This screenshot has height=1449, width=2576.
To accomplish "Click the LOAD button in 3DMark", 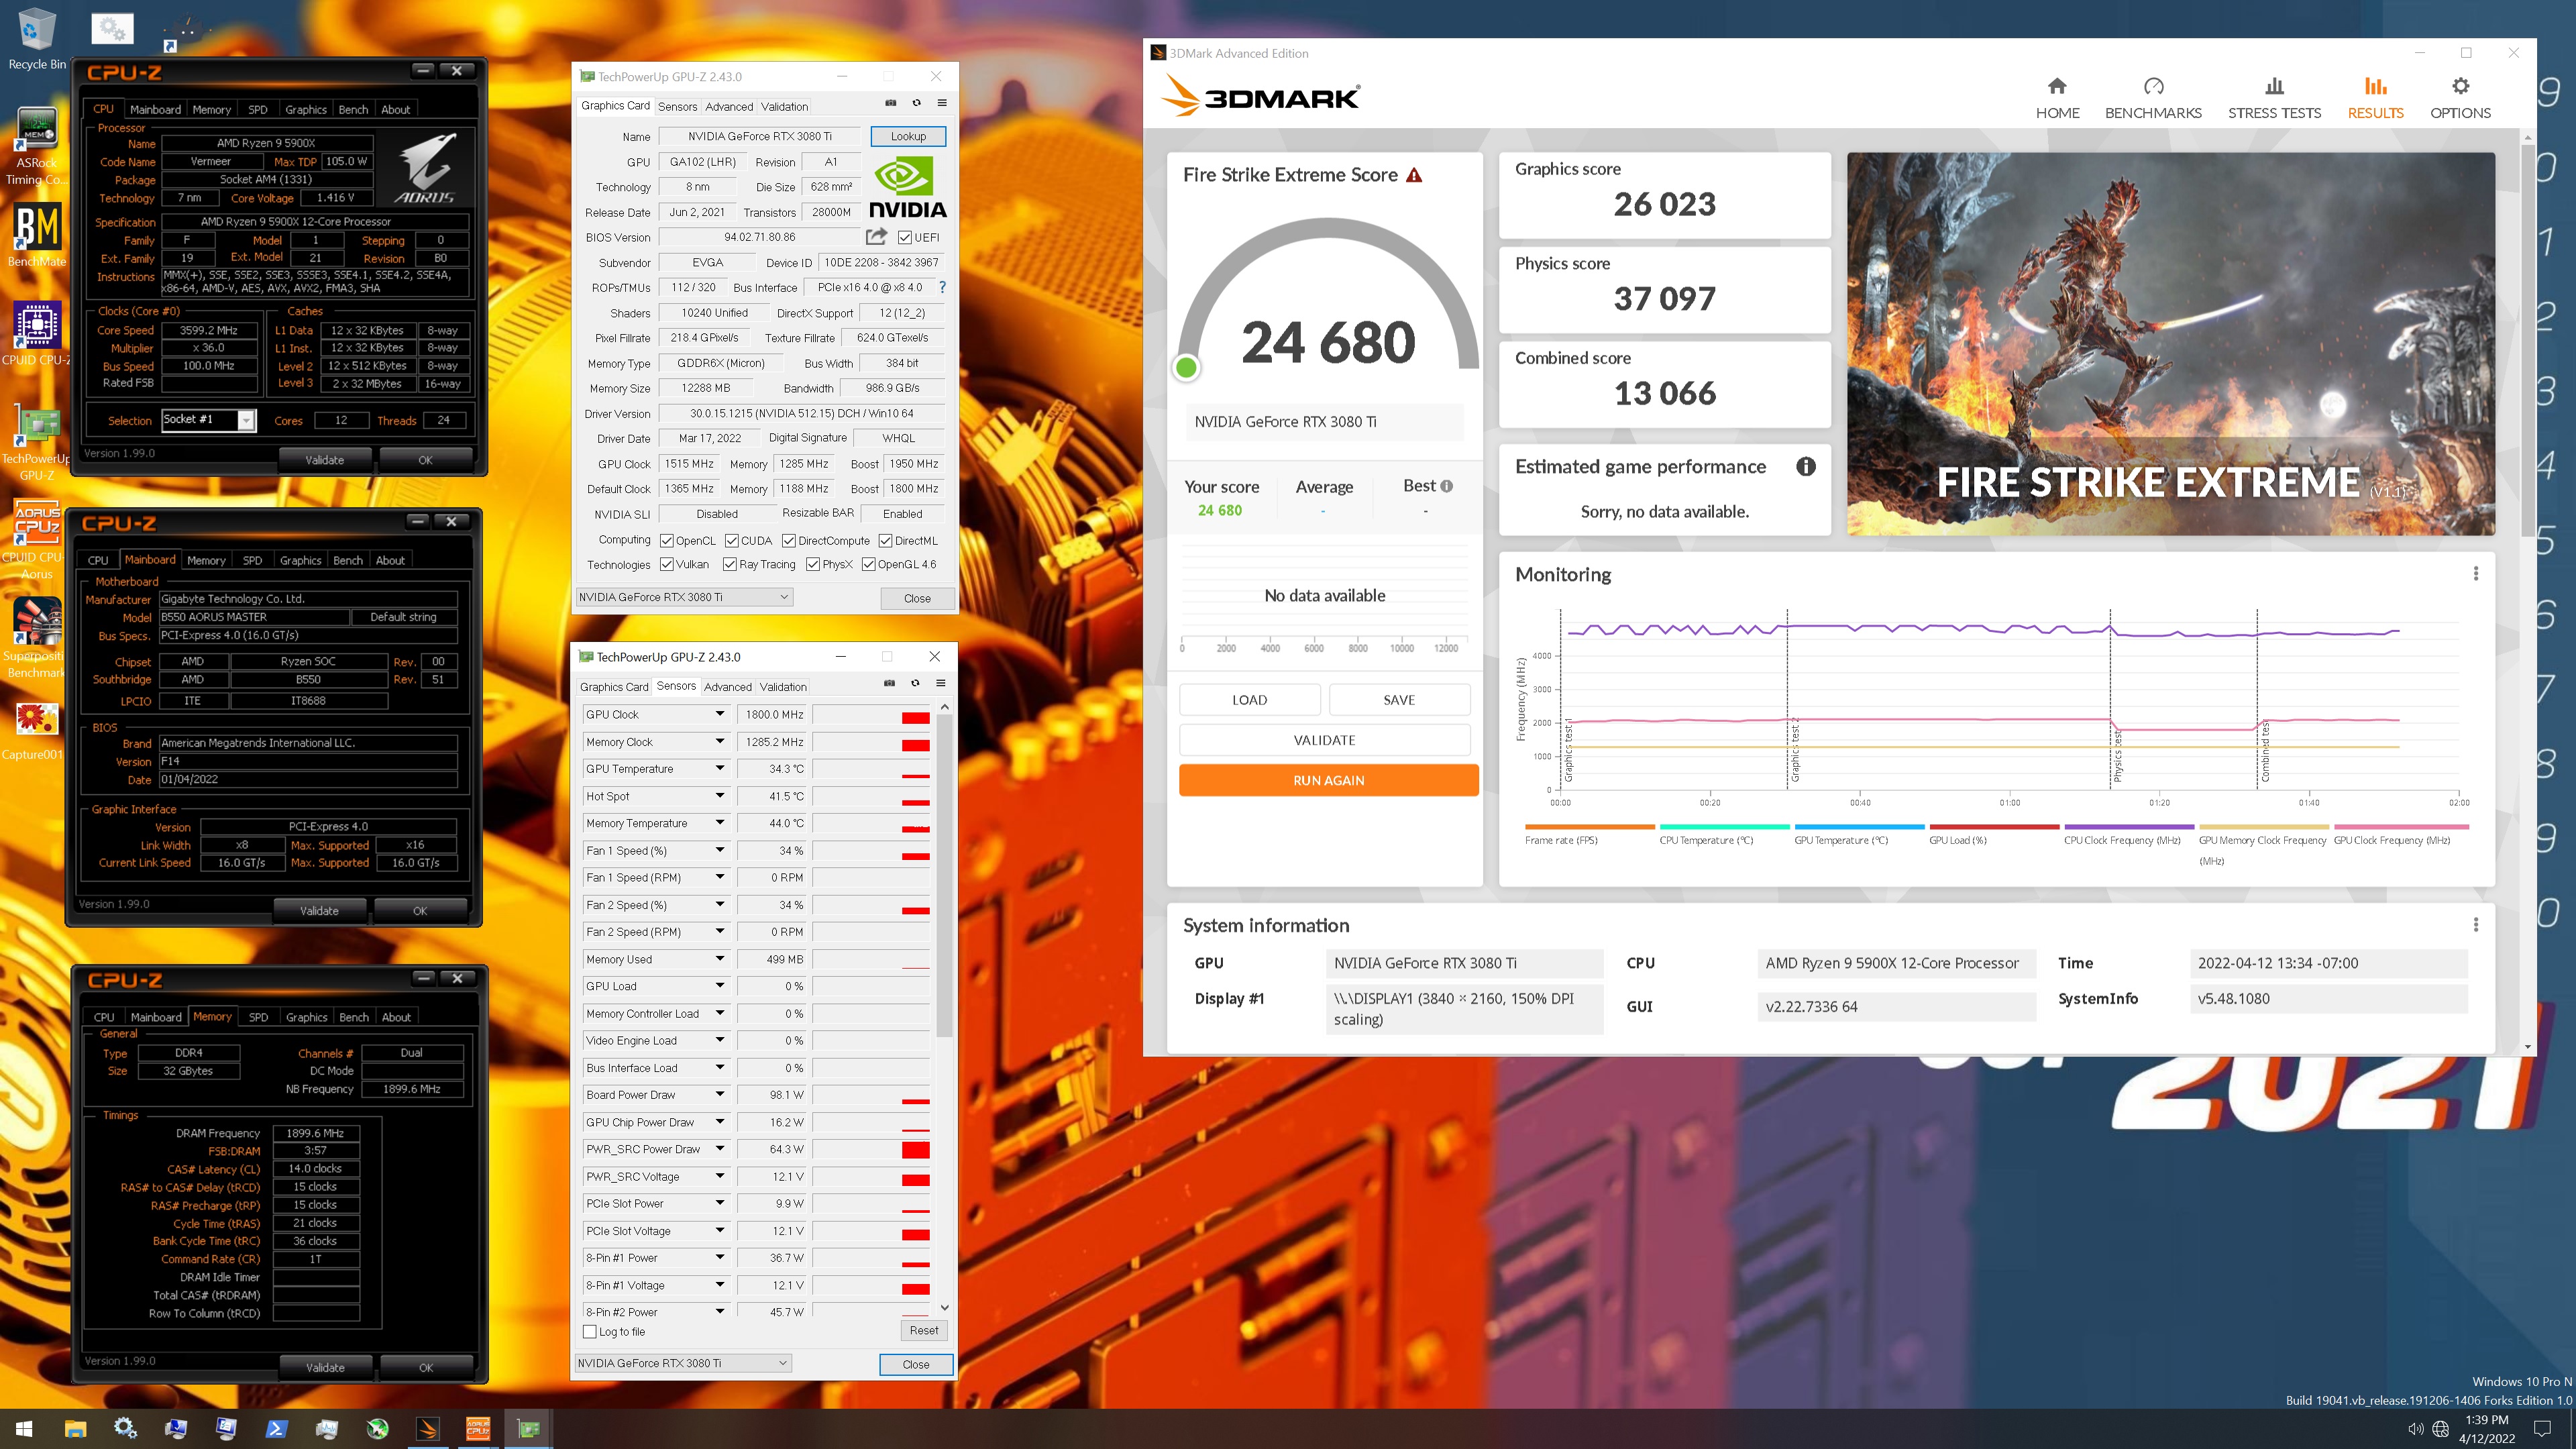I will click(x=1249, y=700).
